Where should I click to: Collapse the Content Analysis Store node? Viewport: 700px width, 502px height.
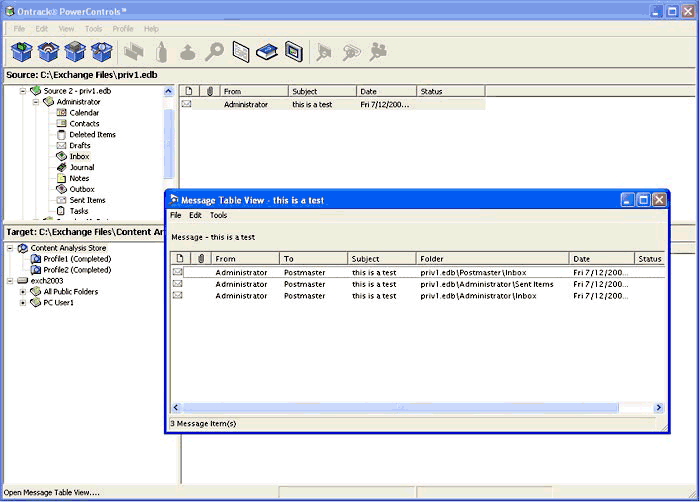(10, 248)
